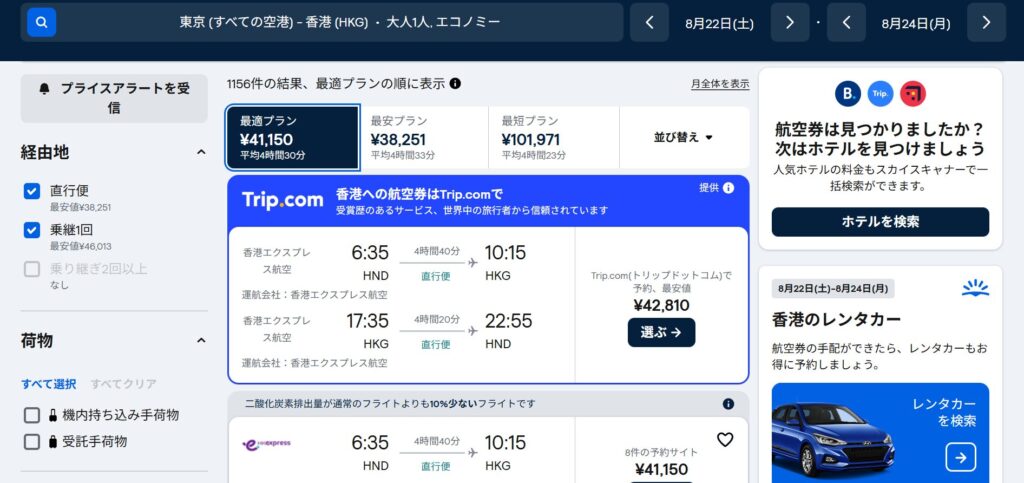Click the HK Express airline logo
The image size is (1024, 483).
tap(267, 443)
